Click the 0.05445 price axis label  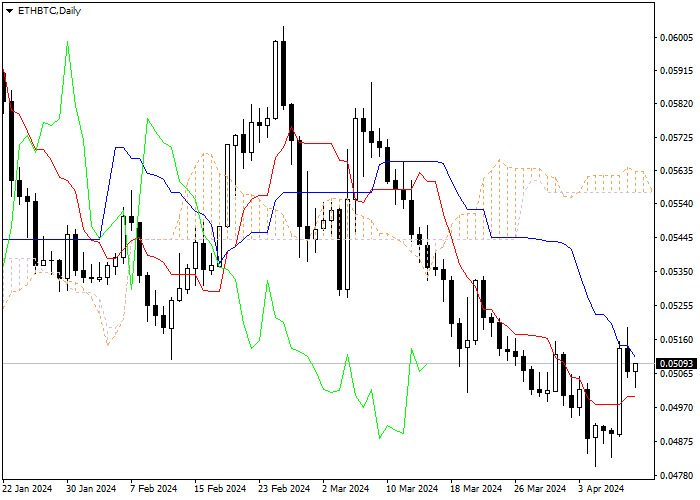[677, 238]
